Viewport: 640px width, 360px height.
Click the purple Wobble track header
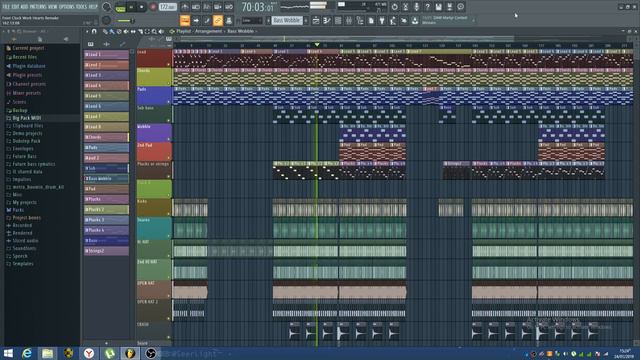[154, 133]
